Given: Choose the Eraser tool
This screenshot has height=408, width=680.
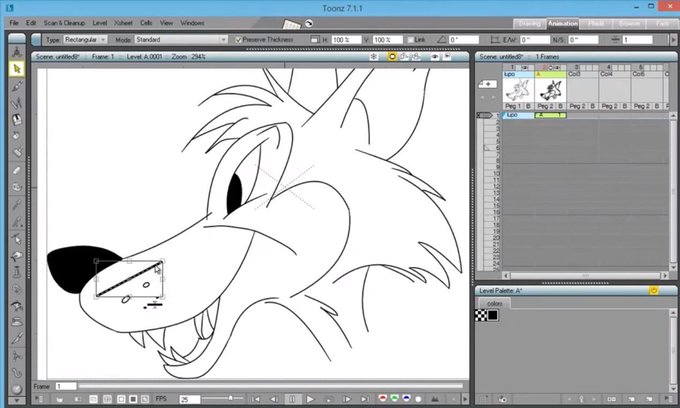Looking at the screenshot, I should coord(17,170).
